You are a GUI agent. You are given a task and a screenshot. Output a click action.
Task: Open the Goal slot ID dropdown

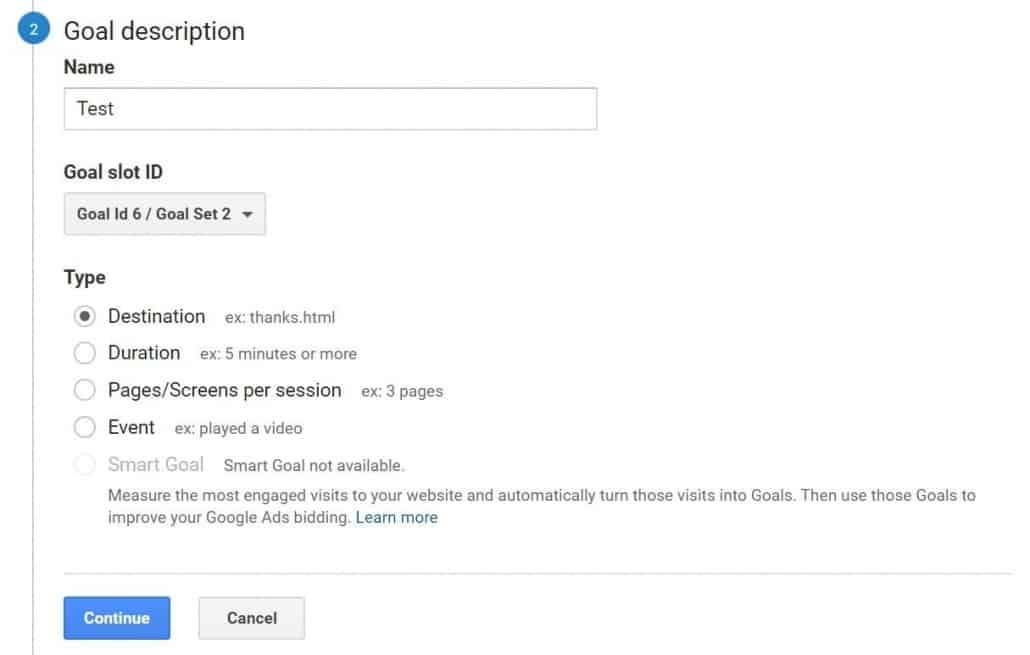[x=164, y=214]
